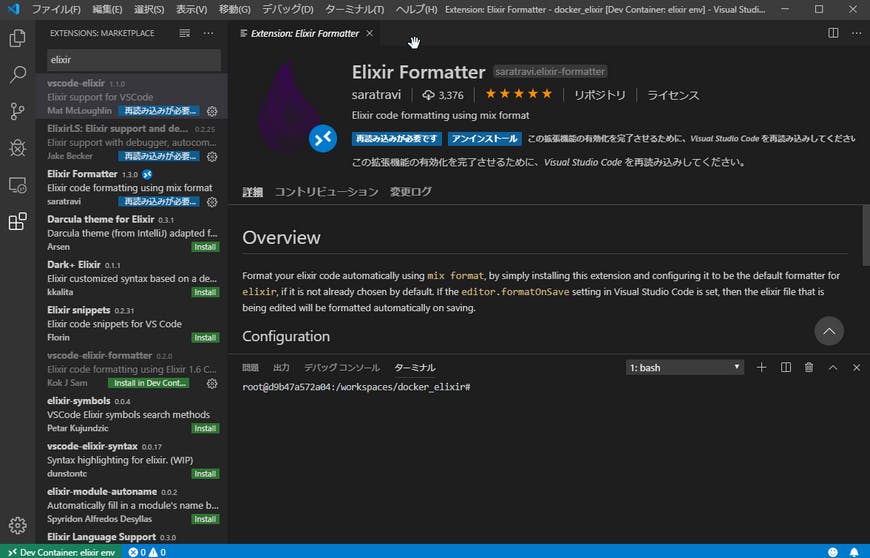
Task: Open Remote Explorer in activity bar
Action: (x=18, y=185)
